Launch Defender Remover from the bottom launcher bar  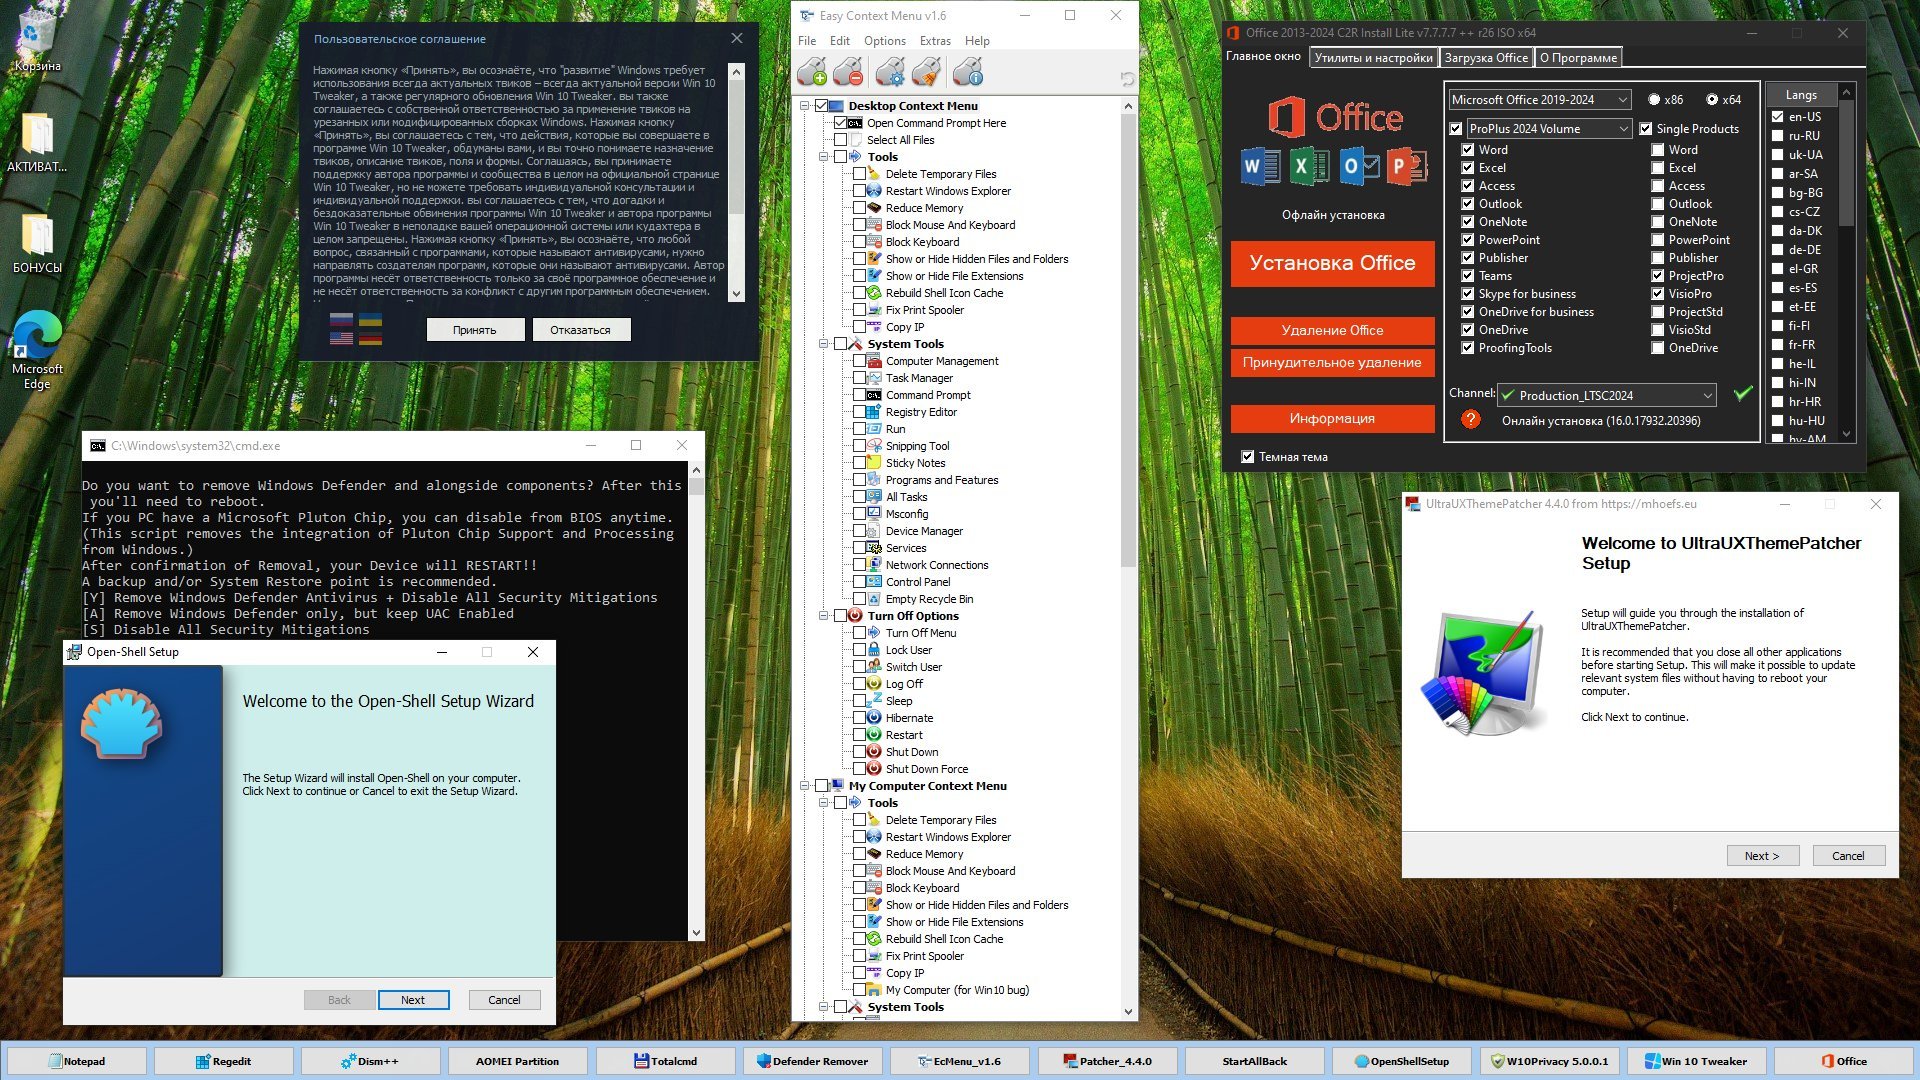(812, 1061)
